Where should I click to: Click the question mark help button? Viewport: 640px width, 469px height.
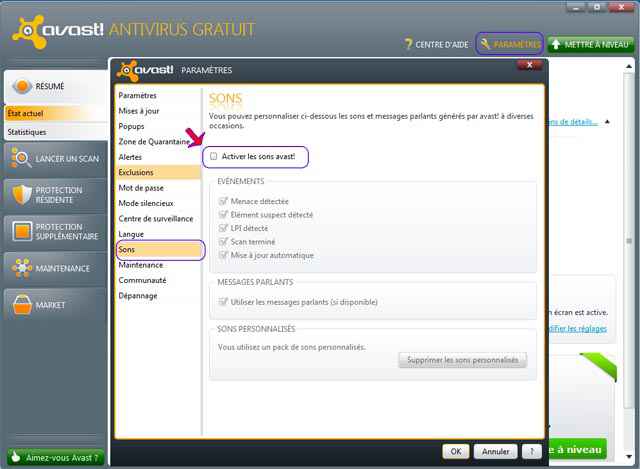pos(531,451)
